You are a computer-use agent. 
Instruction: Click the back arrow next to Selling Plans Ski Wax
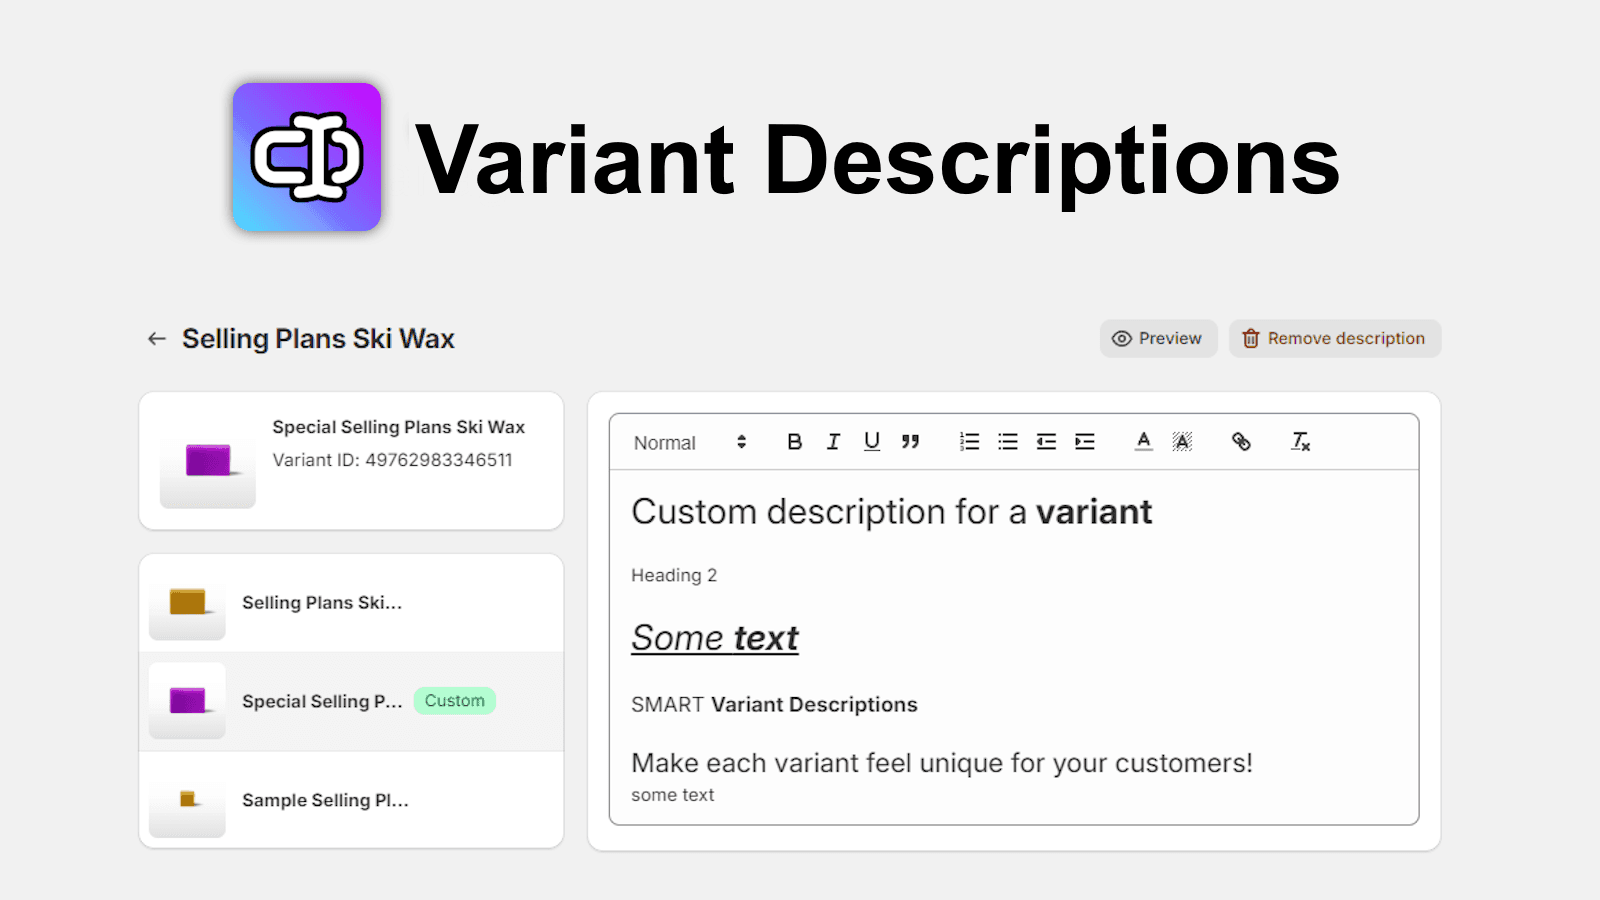click(156, 338)
